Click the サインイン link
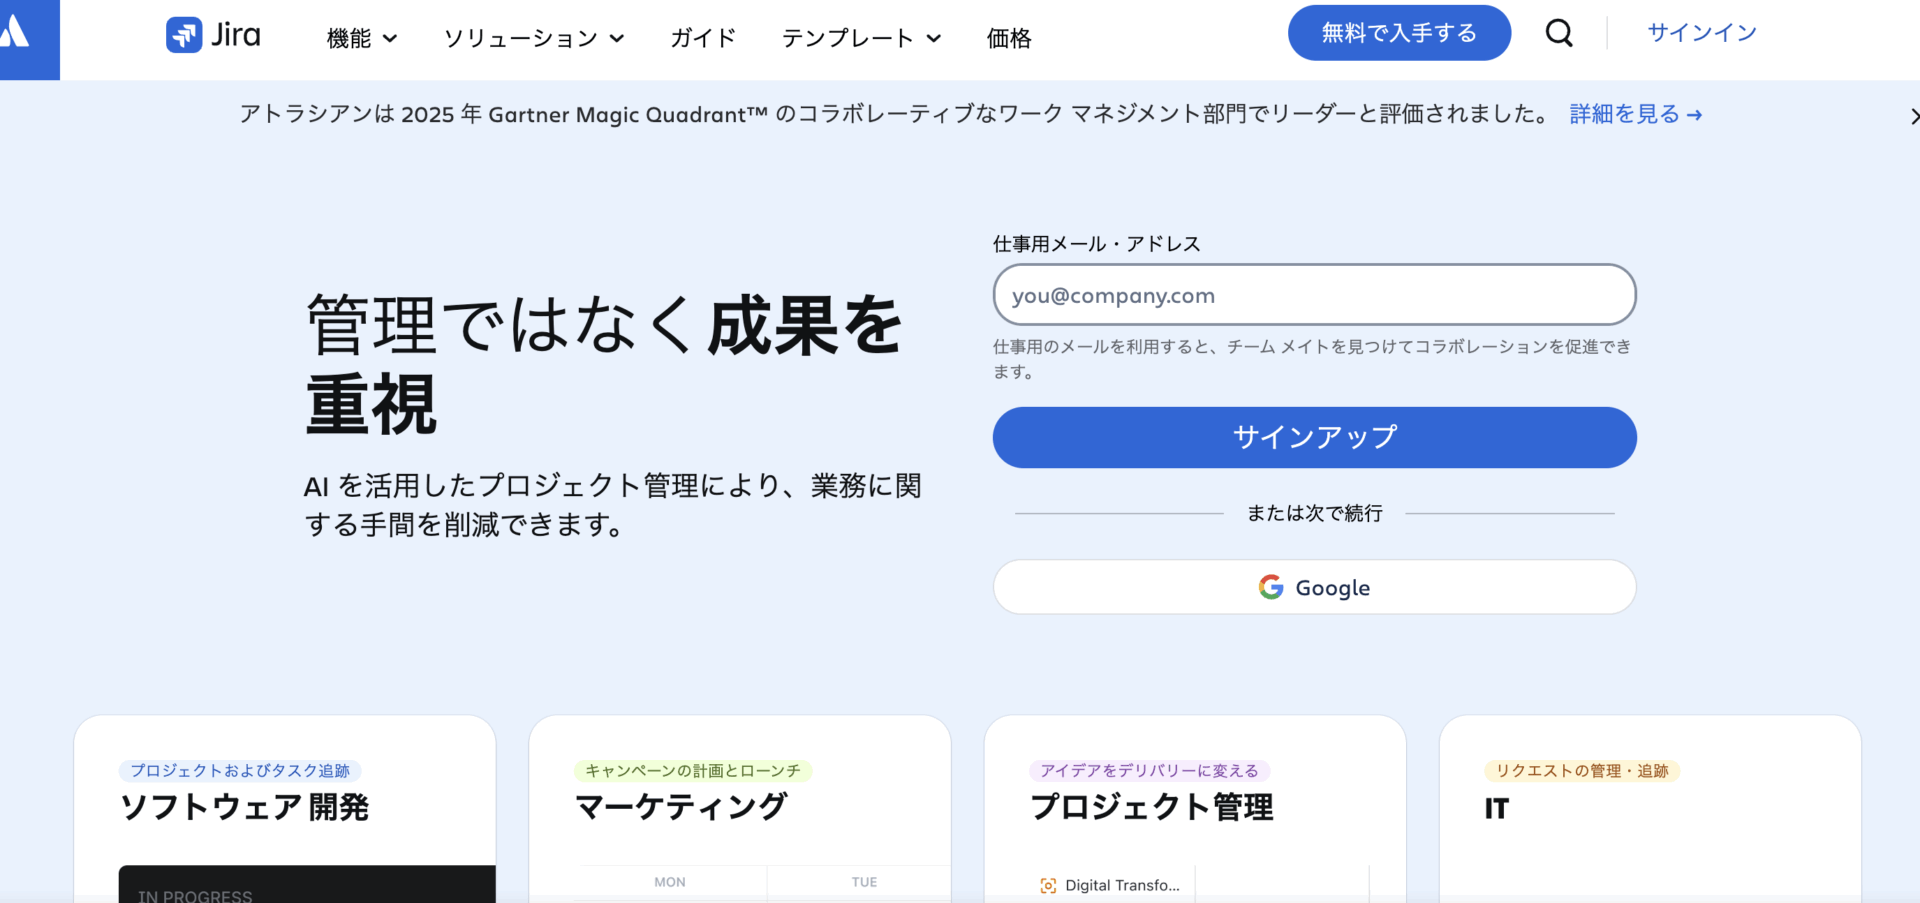The image size is (1920, 903). (1702, 33)
